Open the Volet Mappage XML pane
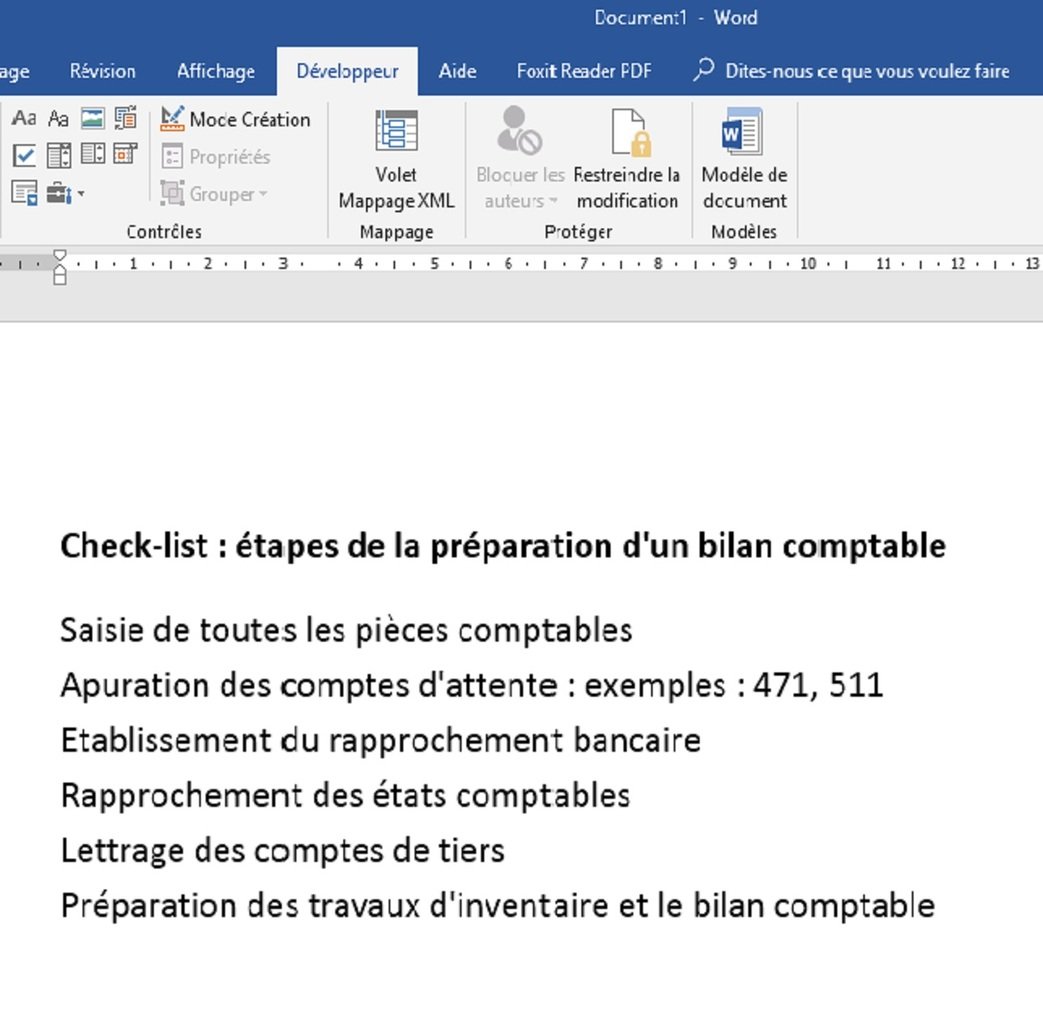 pyautogui.click(x=396, y=160)
